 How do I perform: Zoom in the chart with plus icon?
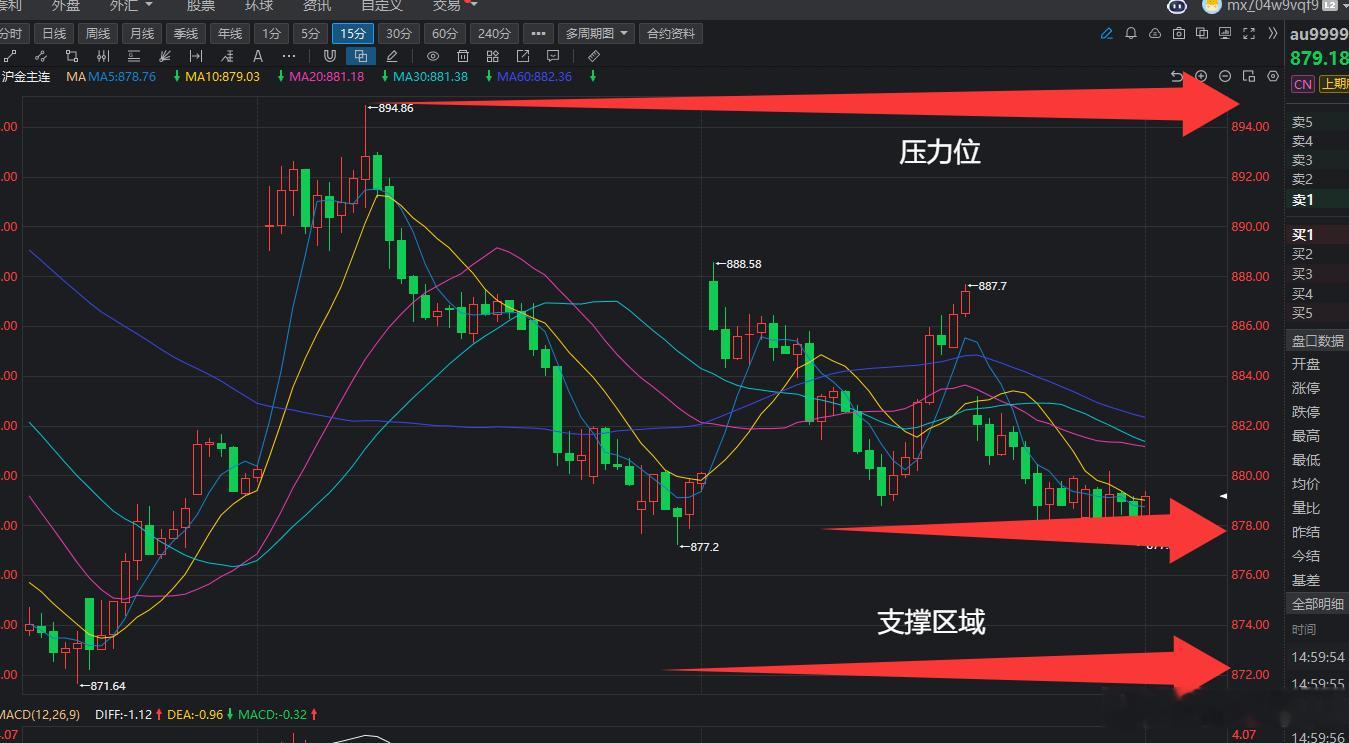click(1201, 76)
